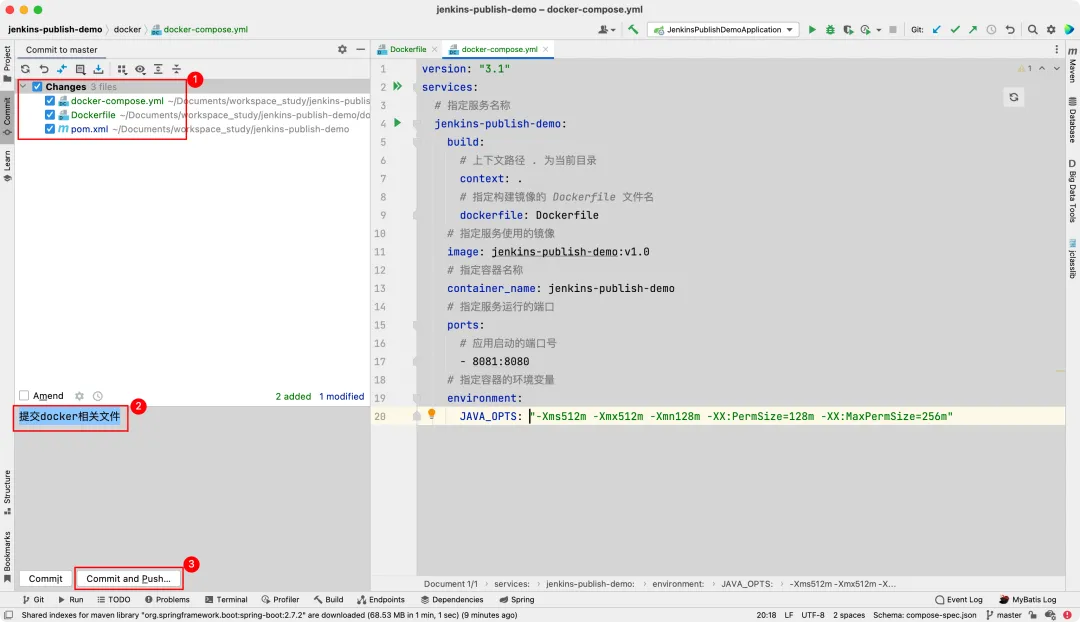Click the warning count indicator in editor

coord(1025,68)
